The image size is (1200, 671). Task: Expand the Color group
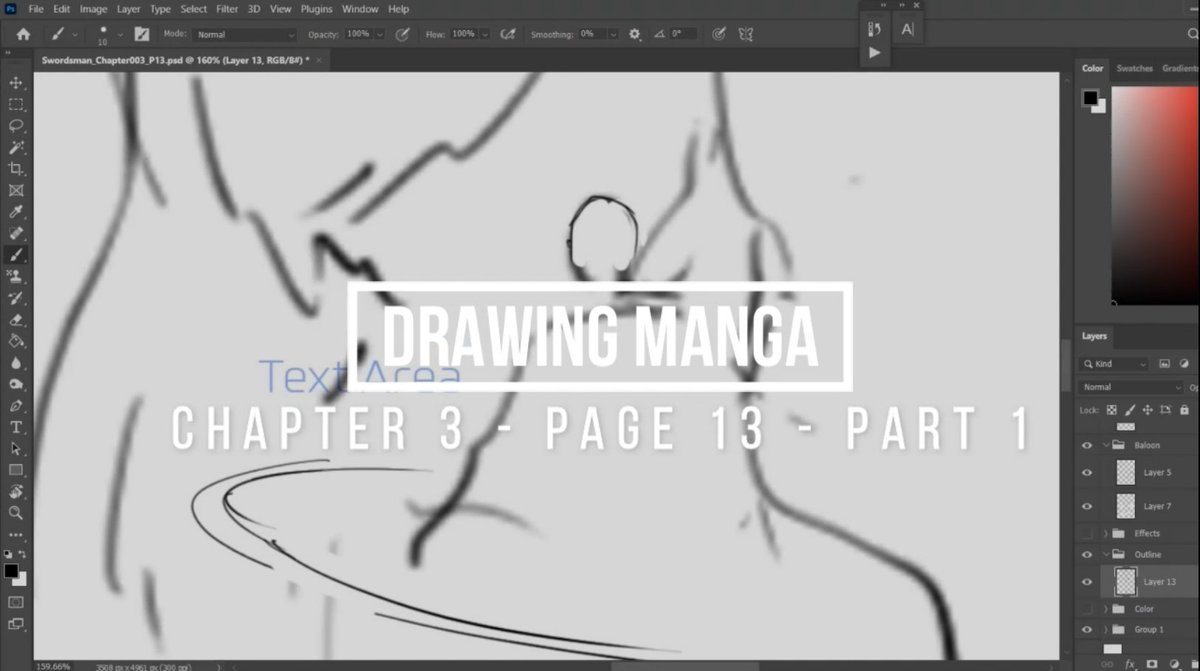click(x=1106, y=608)
